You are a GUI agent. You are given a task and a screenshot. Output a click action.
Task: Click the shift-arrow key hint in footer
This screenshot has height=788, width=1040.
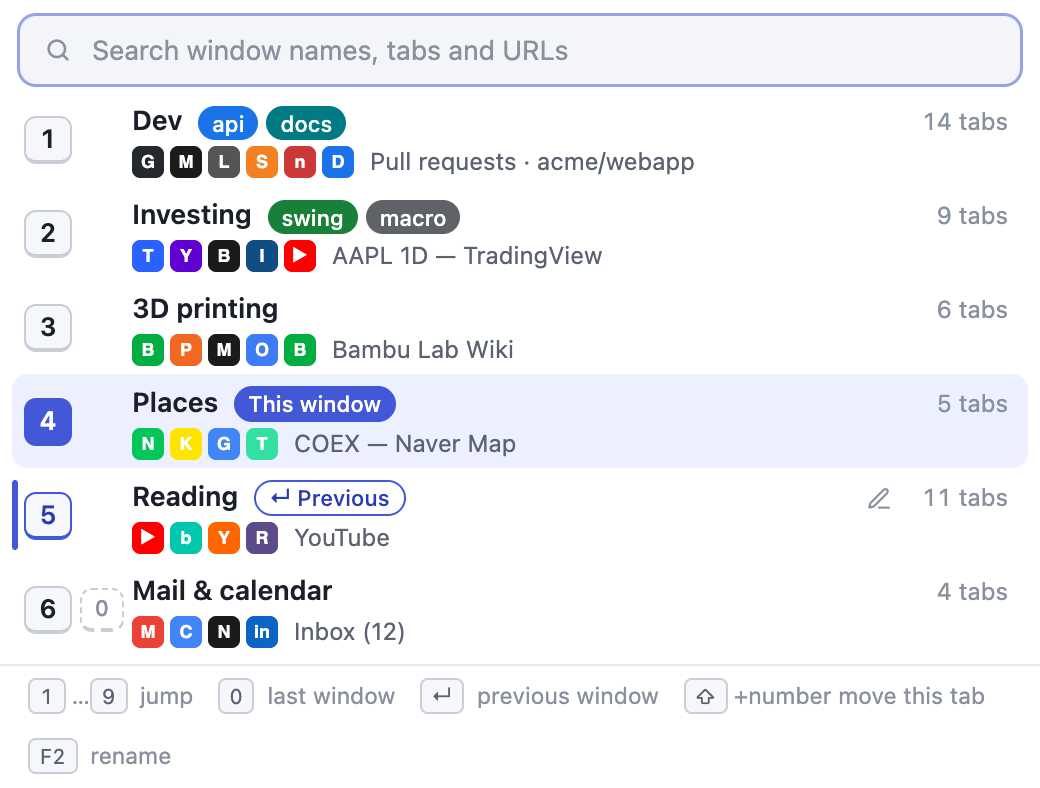706,696
